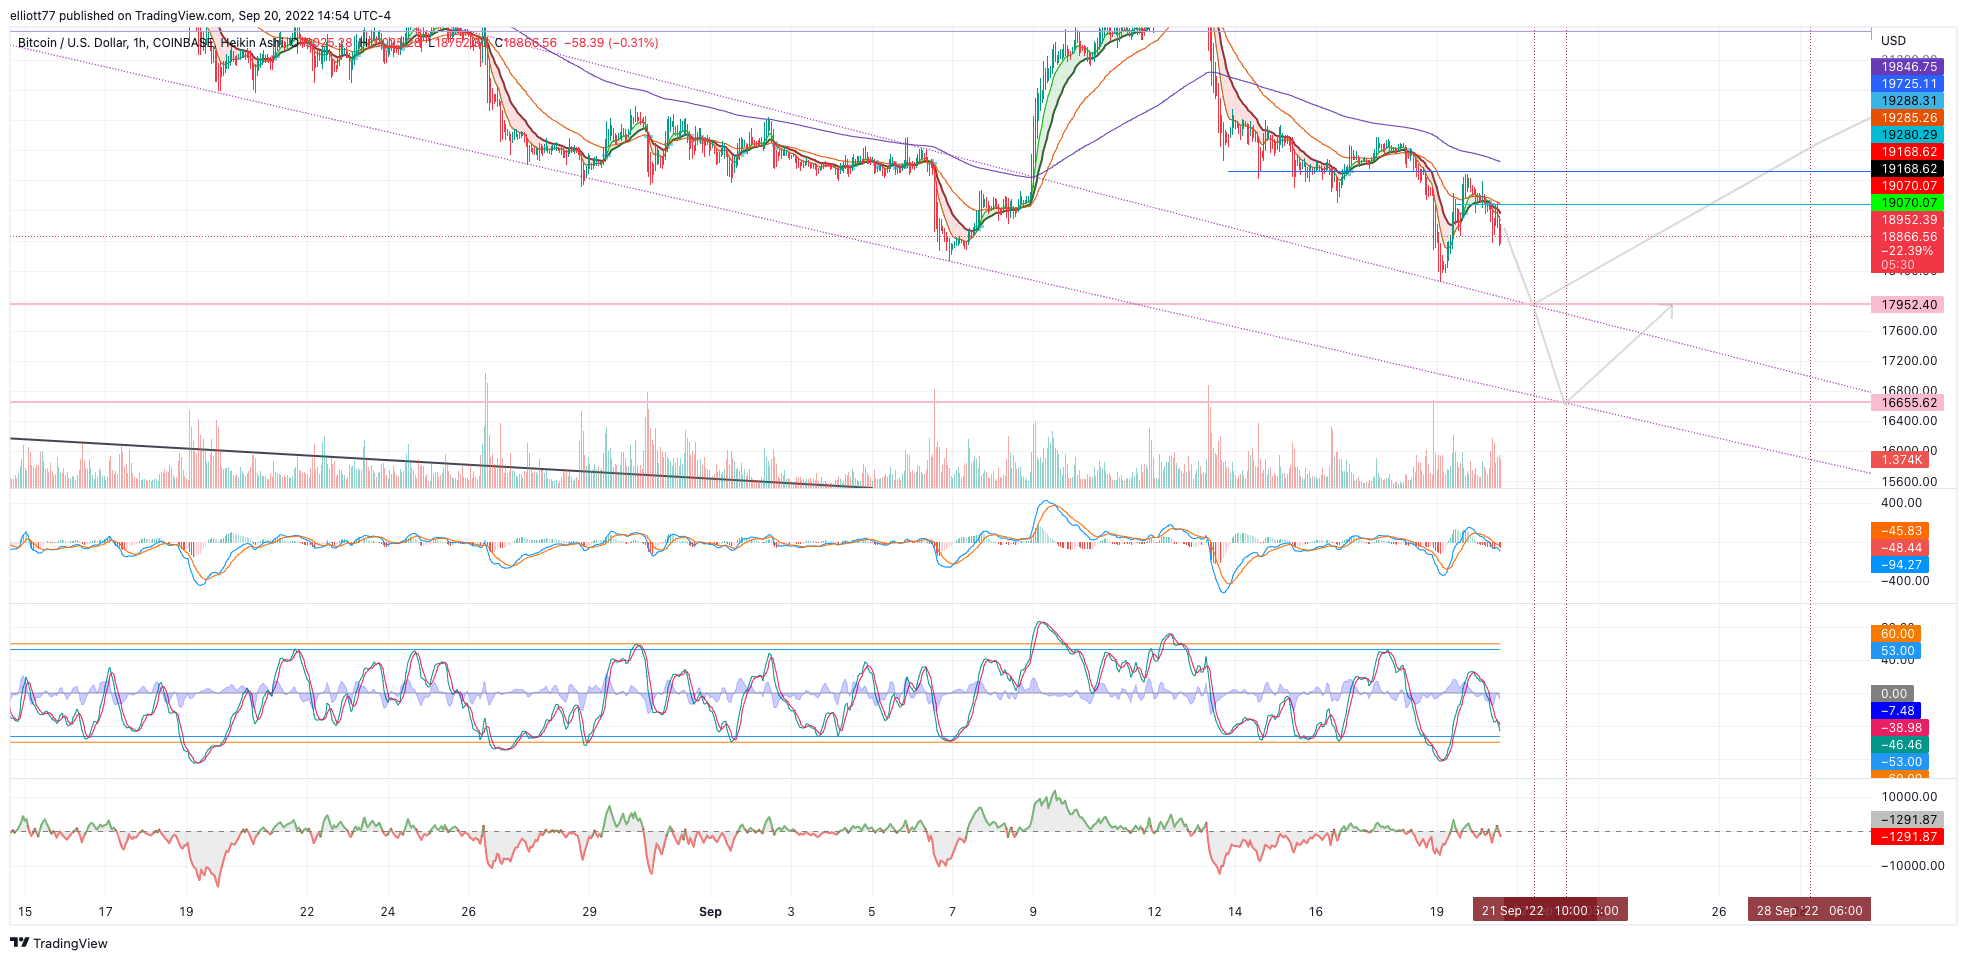Click the pink 17952.40 horizontal level label
Screen dimensions: 1967x960
pos(1907,305)
